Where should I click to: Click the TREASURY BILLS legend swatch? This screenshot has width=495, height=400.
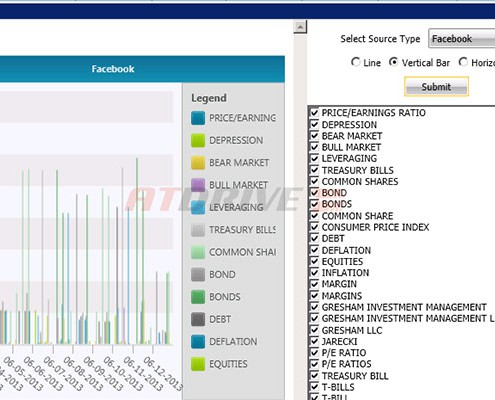click(x=198, y=230)
